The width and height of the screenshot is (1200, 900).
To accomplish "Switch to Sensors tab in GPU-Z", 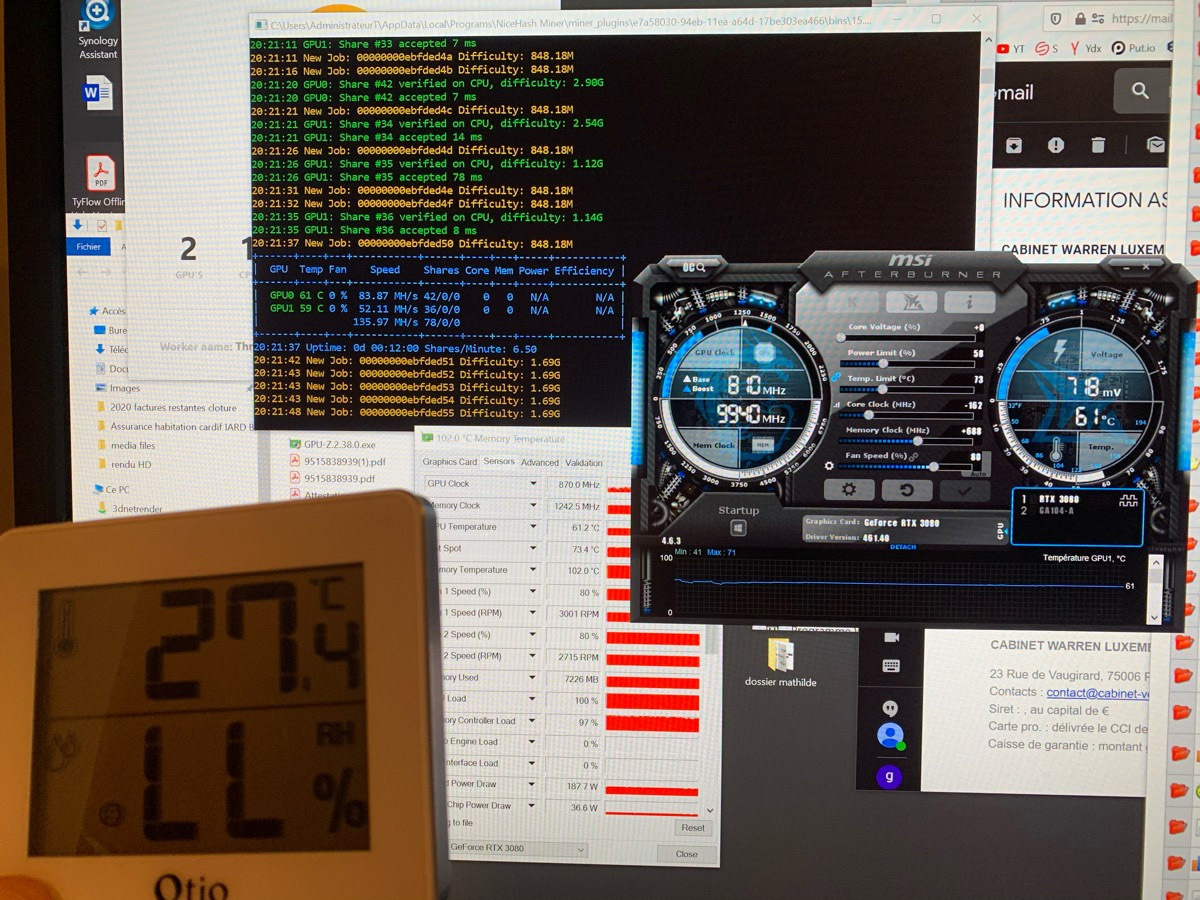I will (x=498, y=462).
